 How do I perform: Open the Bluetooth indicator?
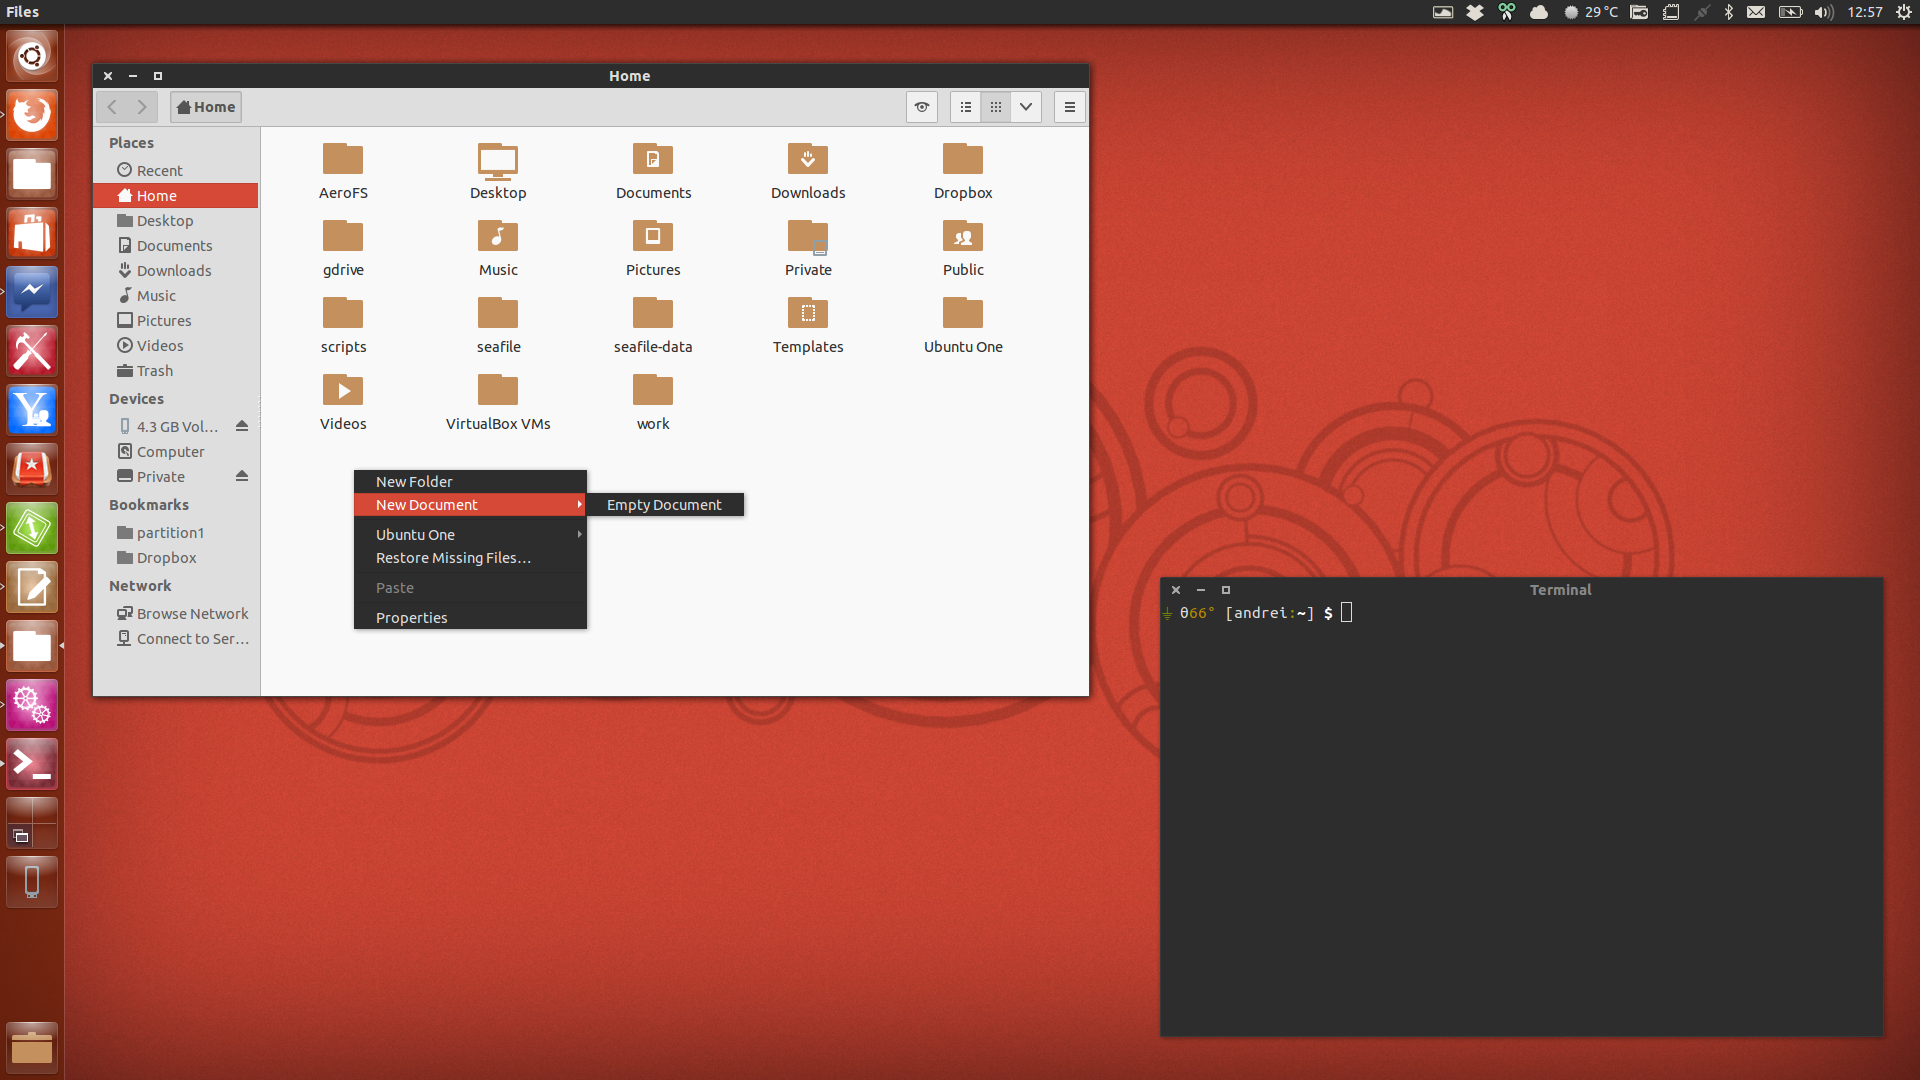click(x=1729, y=12)
